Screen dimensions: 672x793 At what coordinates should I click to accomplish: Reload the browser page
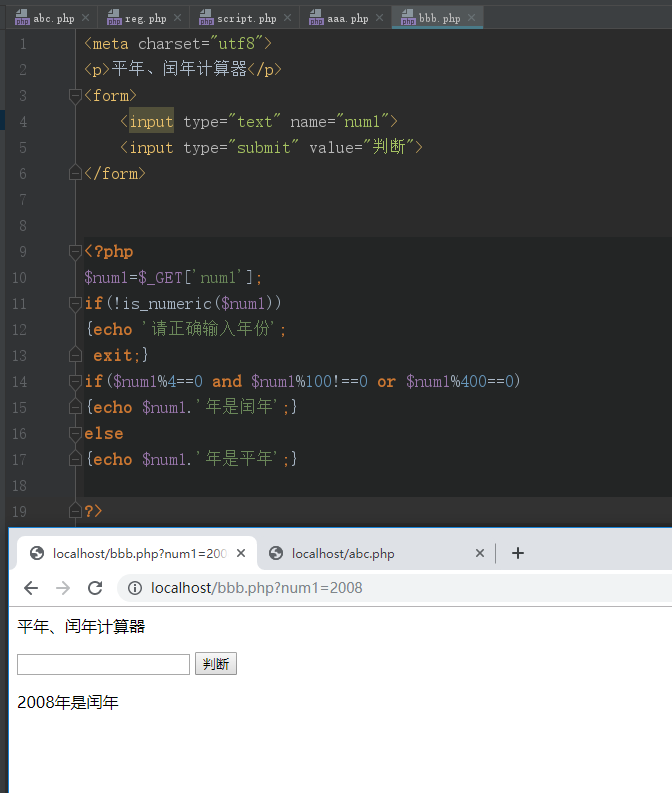pos(95,588)
